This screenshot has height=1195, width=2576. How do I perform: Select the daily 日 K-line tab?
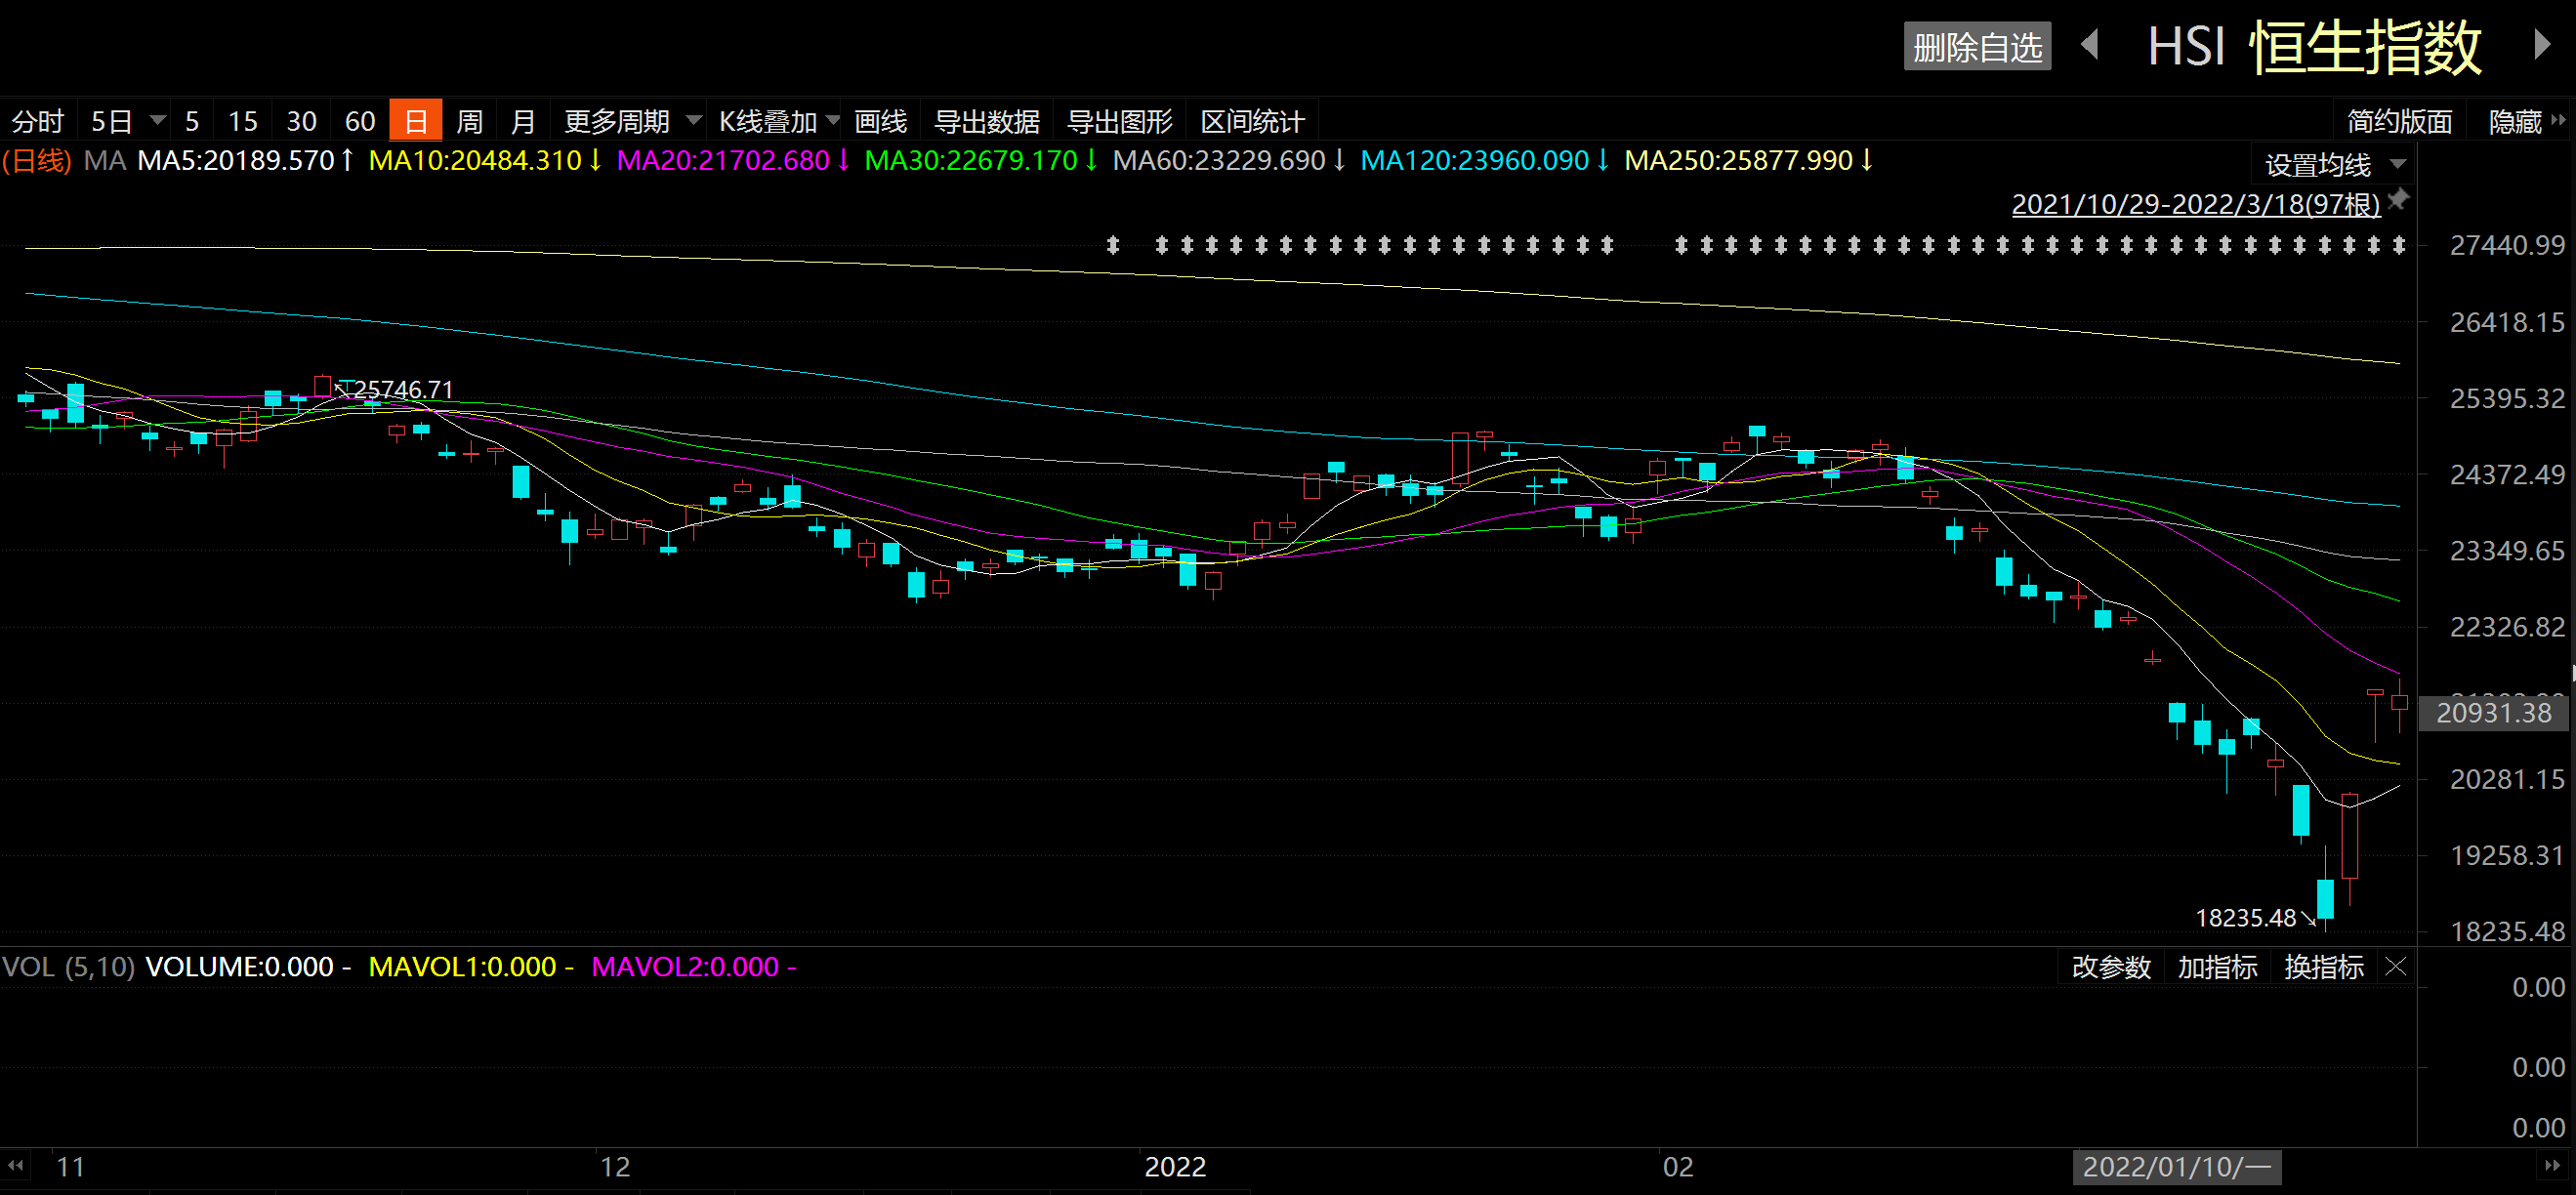[x=415, y=121]
